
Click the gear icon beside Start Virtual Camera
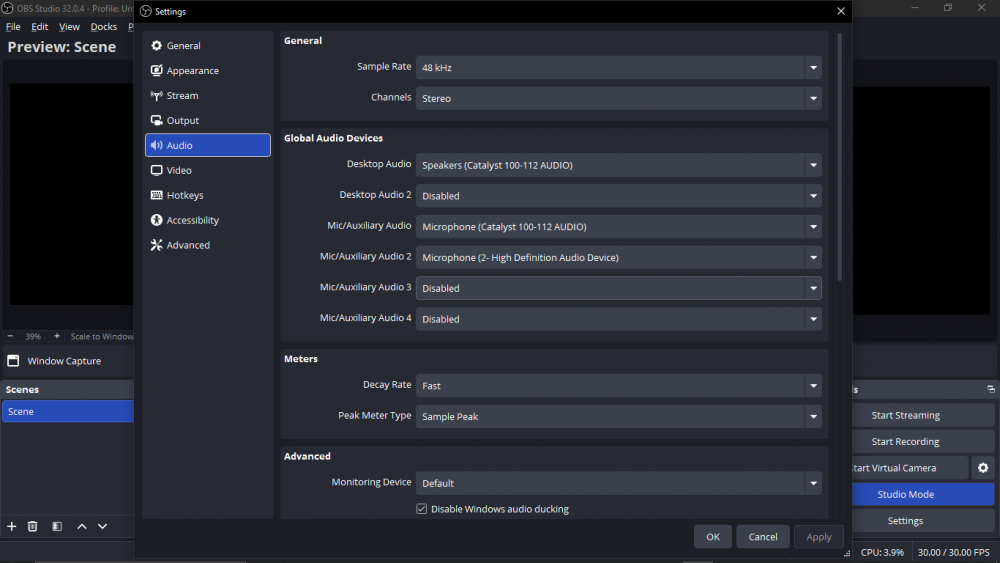pos(983,468)
